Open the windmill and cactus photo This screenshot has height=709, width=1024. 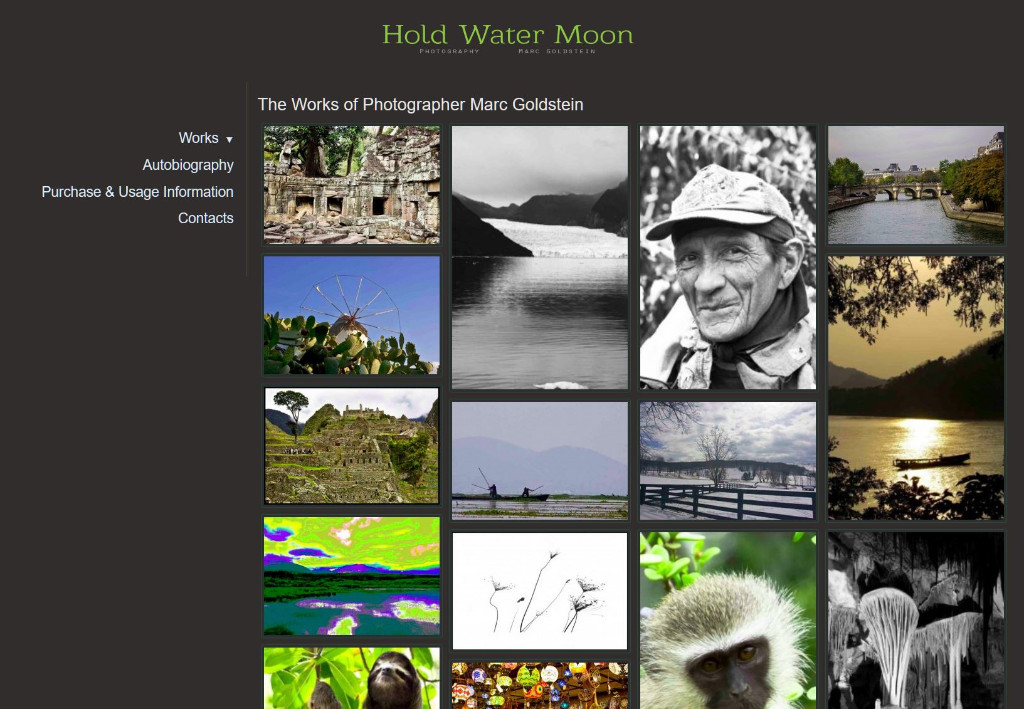pyautogui.click(x=352, y=315)
